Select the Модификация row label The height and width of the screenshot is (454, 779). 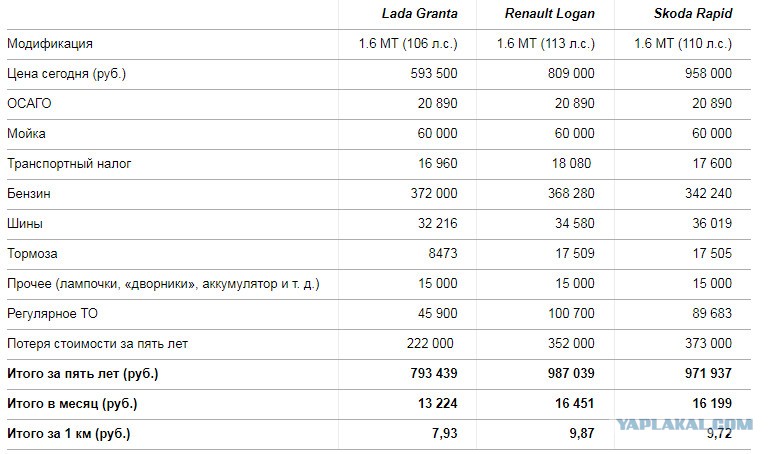50,44
